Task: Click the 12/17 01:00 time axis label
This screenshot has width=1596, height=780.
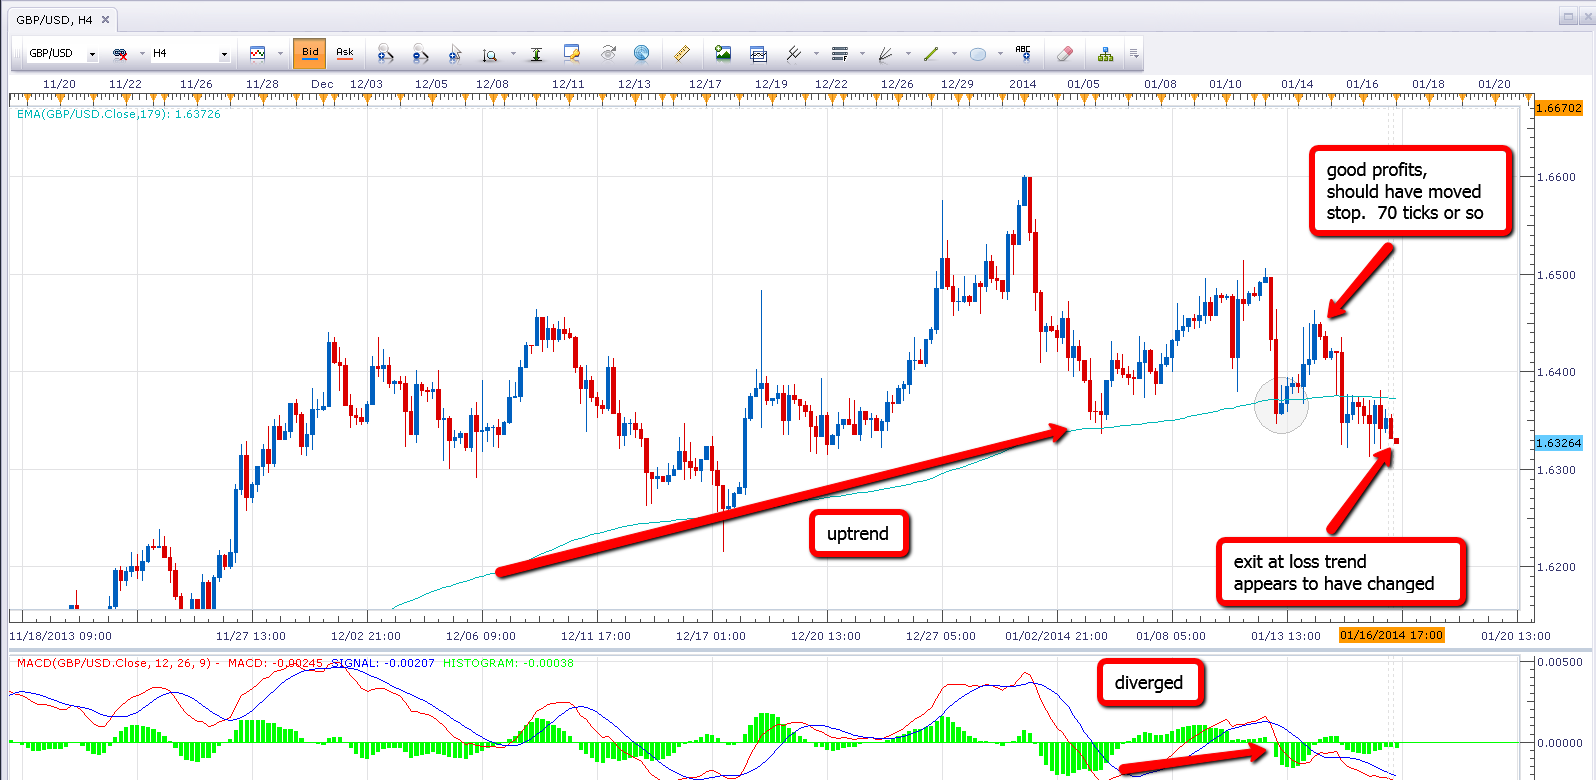Action: pyautogui.click(x=711, y=636)
